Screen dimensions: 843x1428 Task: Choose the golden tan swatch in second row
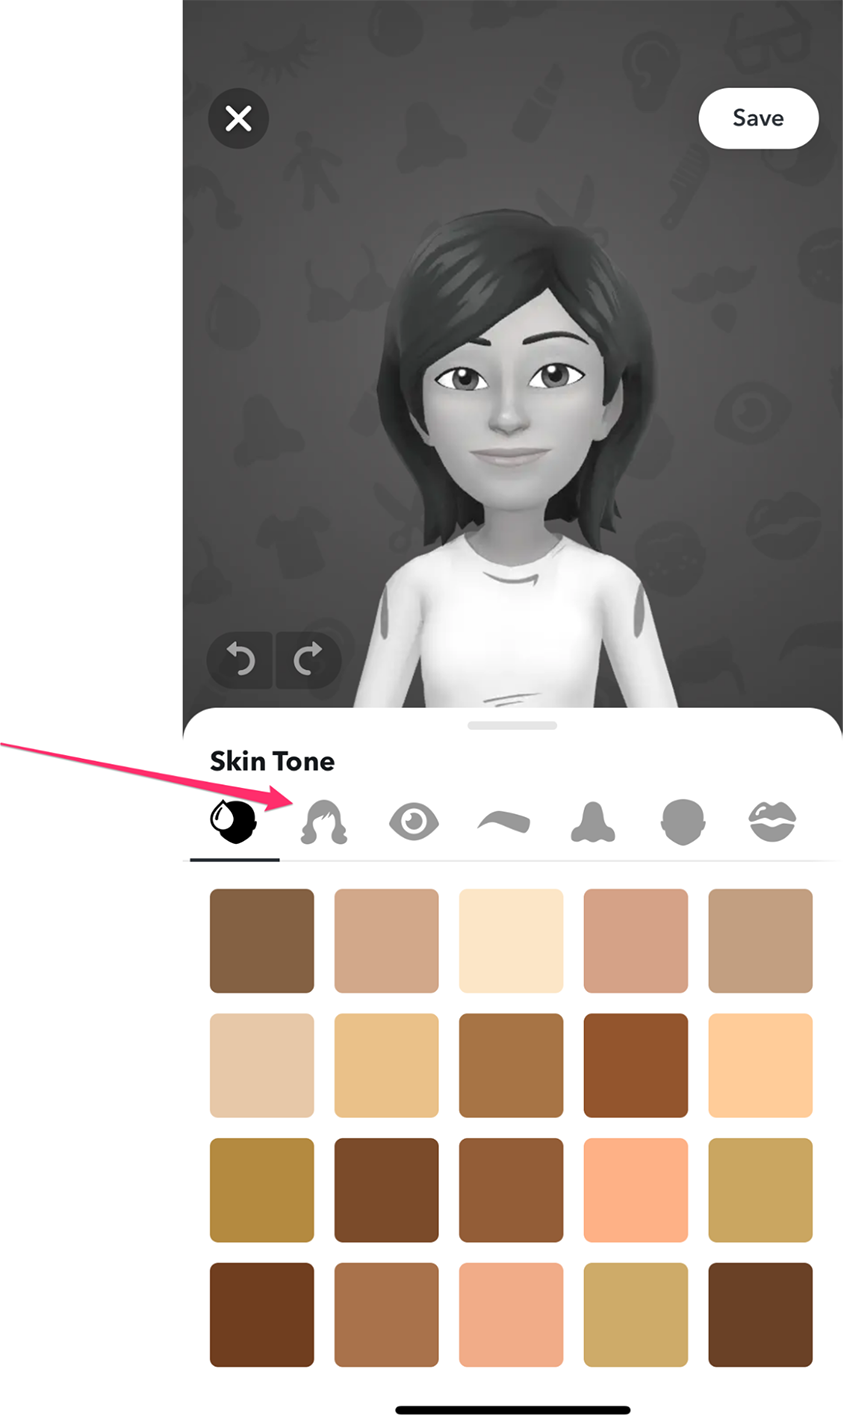pyautogui.click(x=386, y=1065)
